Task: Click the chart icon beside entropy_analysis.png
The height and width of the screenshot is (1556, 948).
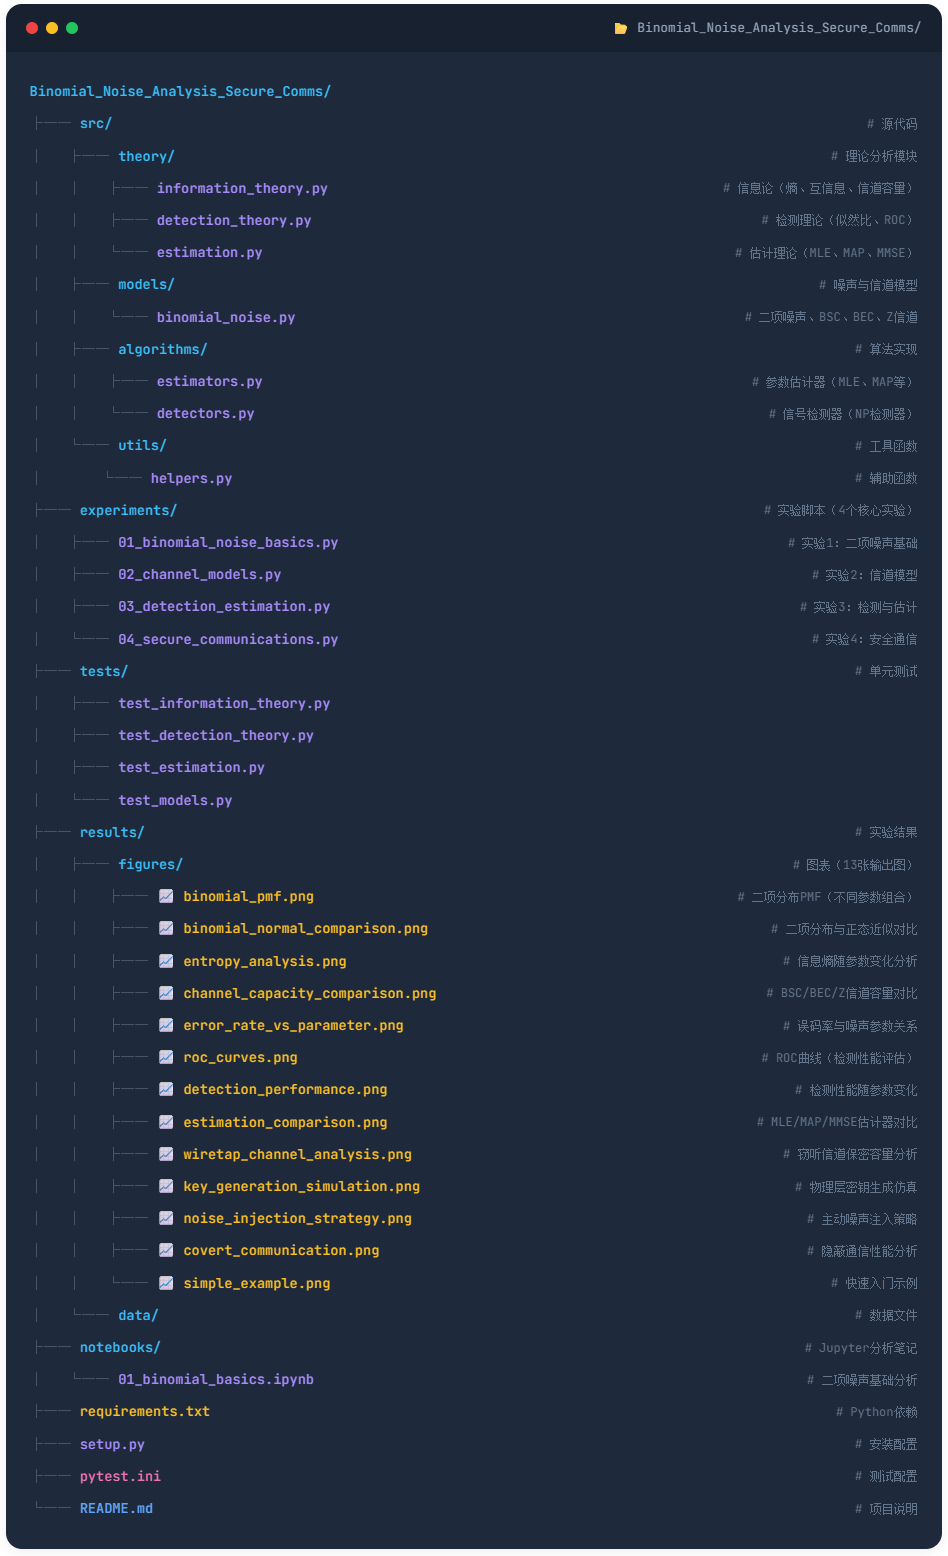Action: tap(166, 961)
